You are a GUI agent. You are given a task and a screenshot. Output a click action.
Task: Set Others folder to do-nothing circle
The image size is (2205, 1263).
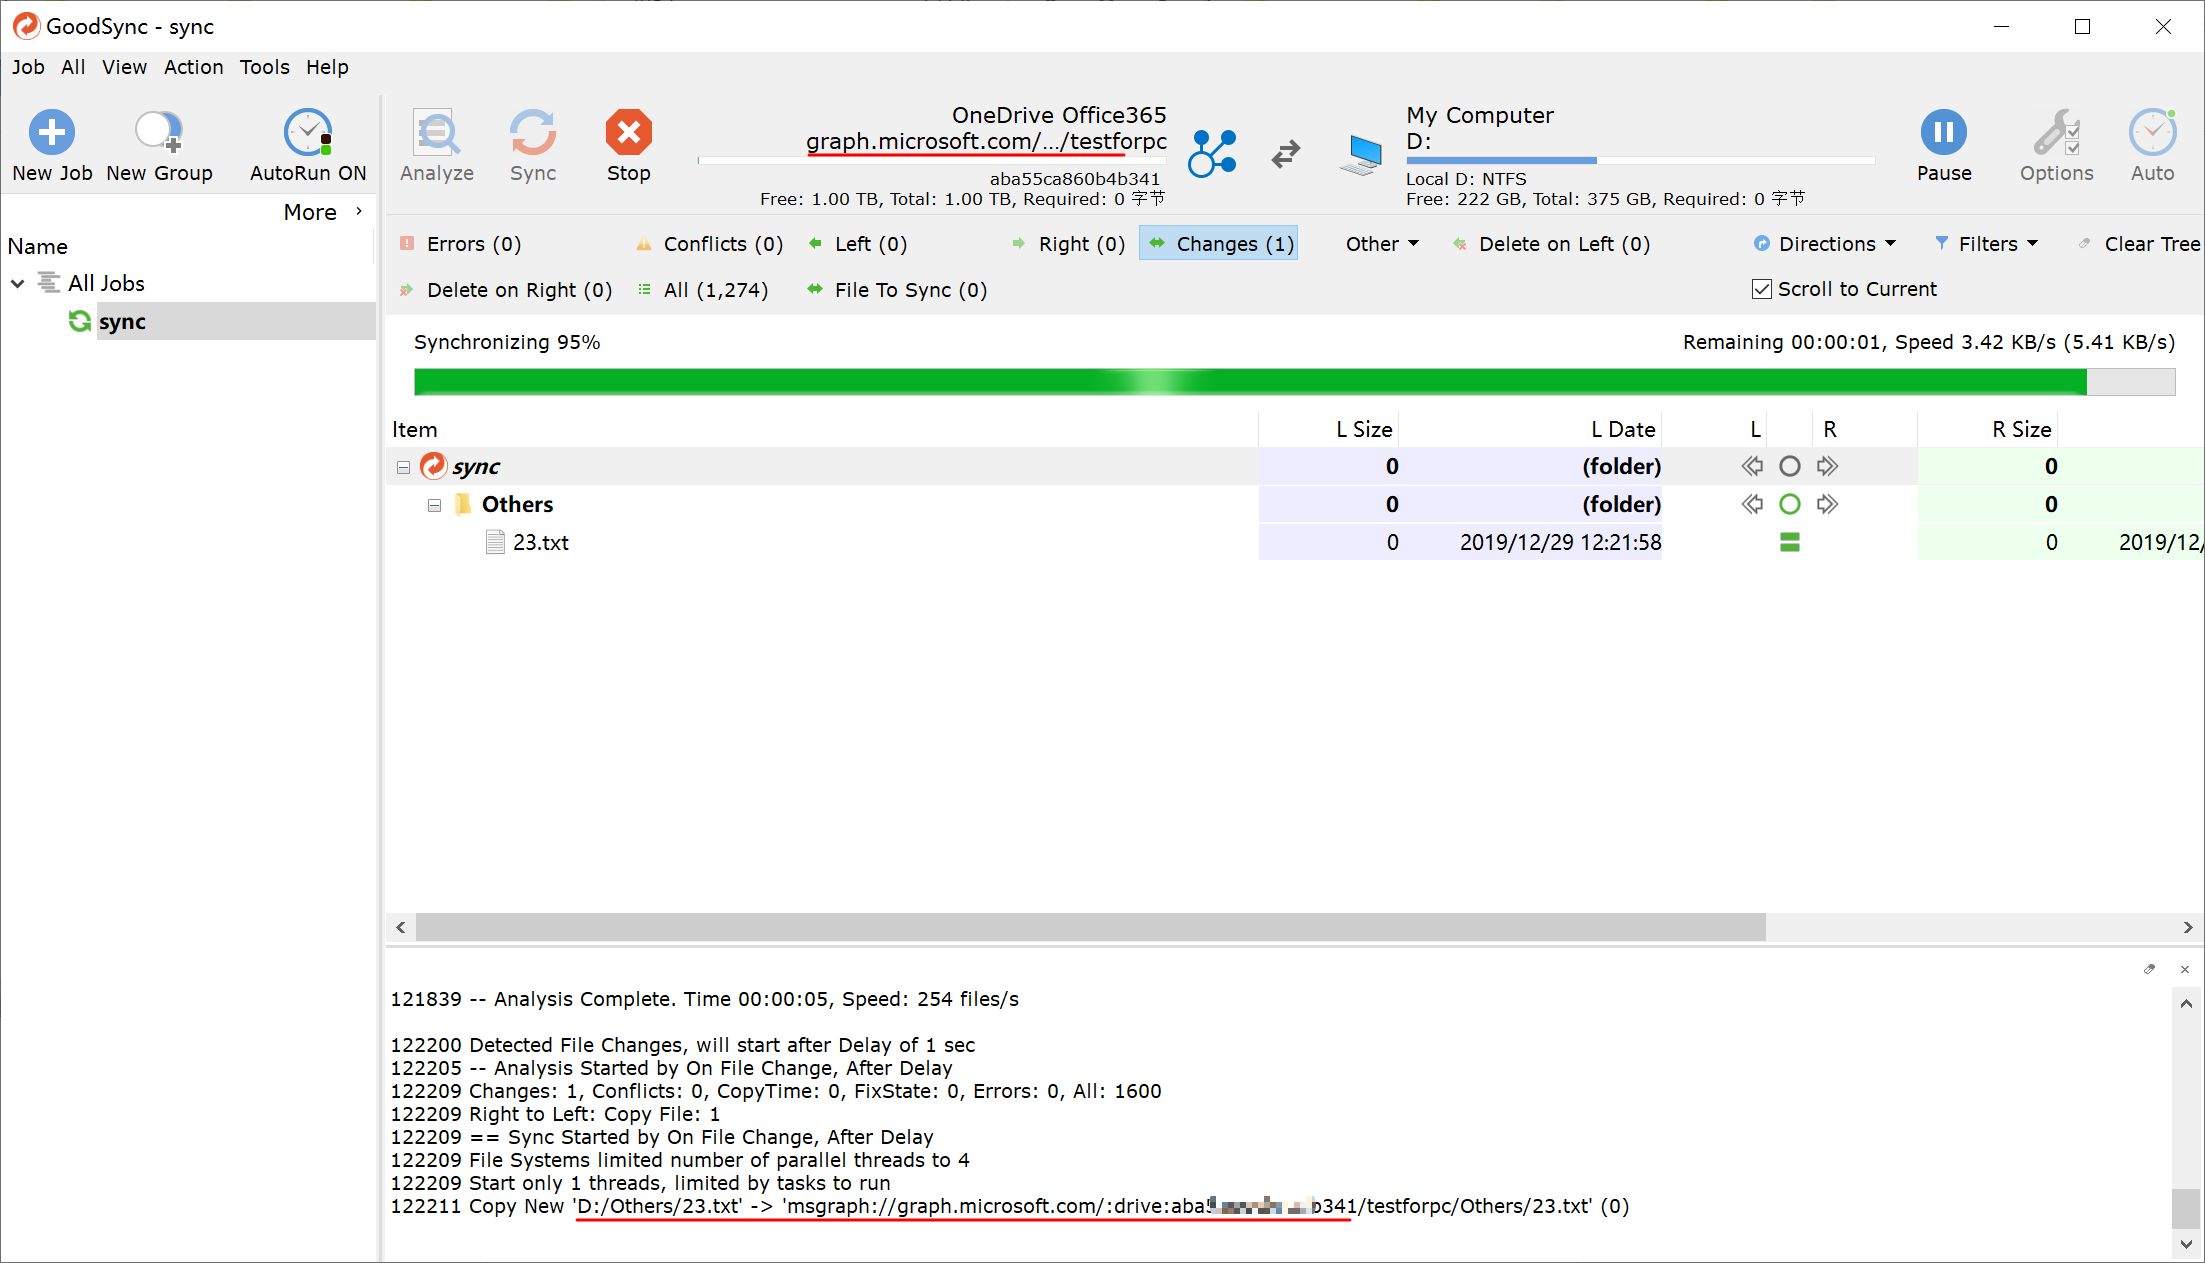[1790, 504]
